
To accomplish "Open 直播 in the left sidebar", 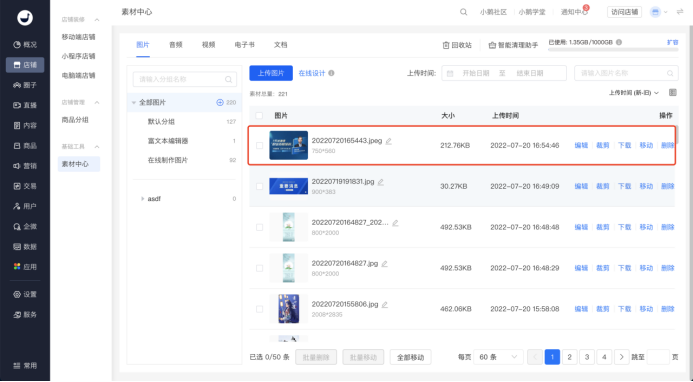I will click(x=25, y=105).
